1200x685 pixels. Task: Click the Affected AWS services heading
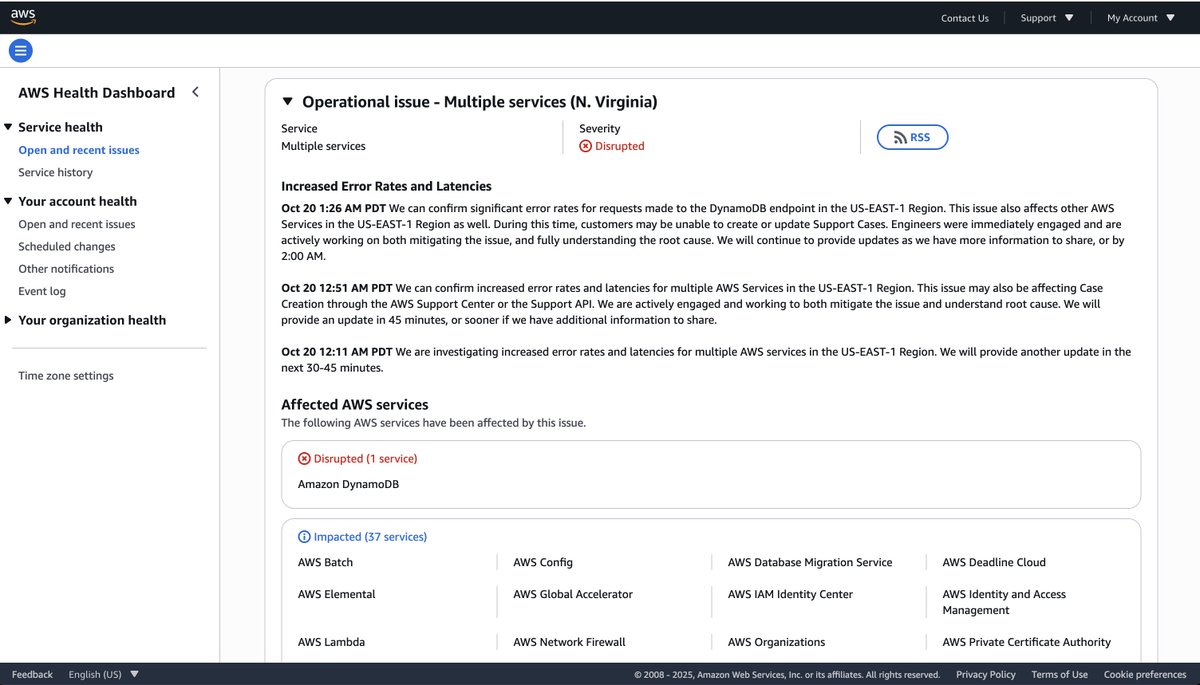355,405
